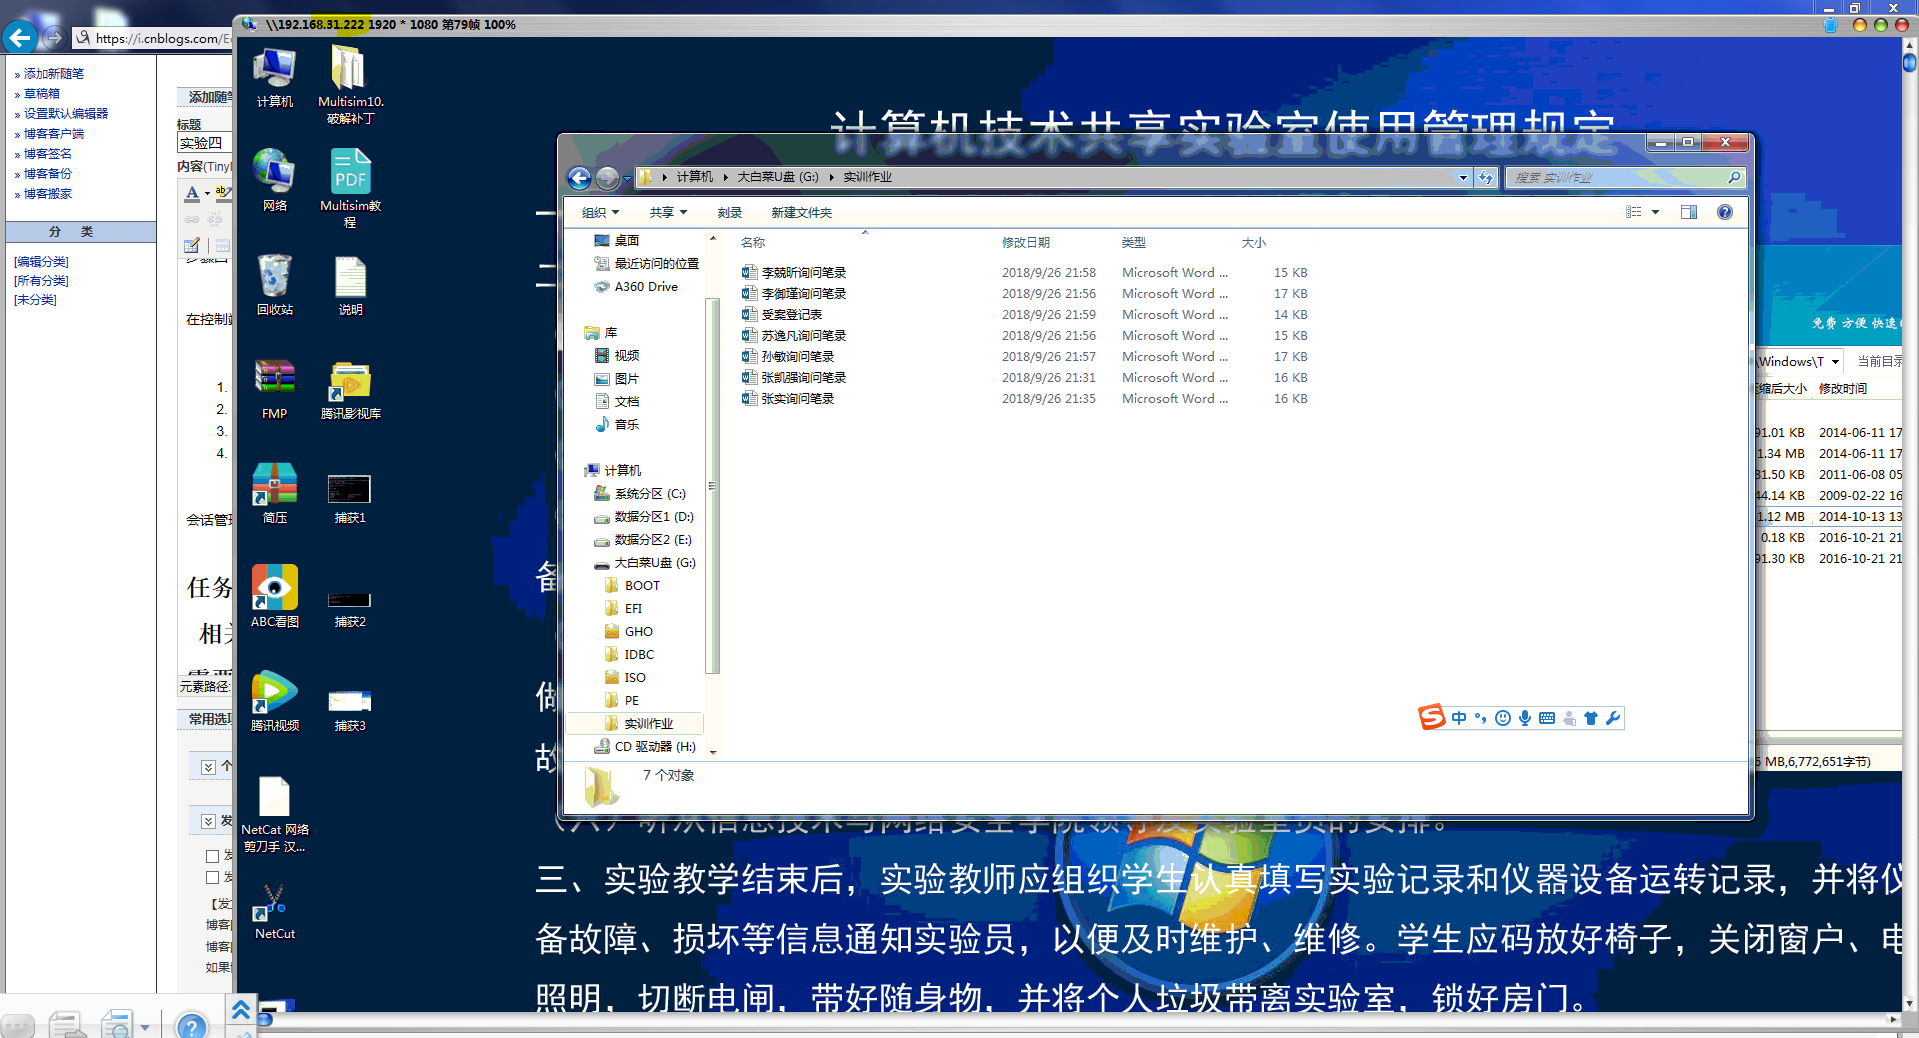Screen dimensions: 1919x1038
Task: Click the browser back arrow button
Action: (x=20, y=38)
